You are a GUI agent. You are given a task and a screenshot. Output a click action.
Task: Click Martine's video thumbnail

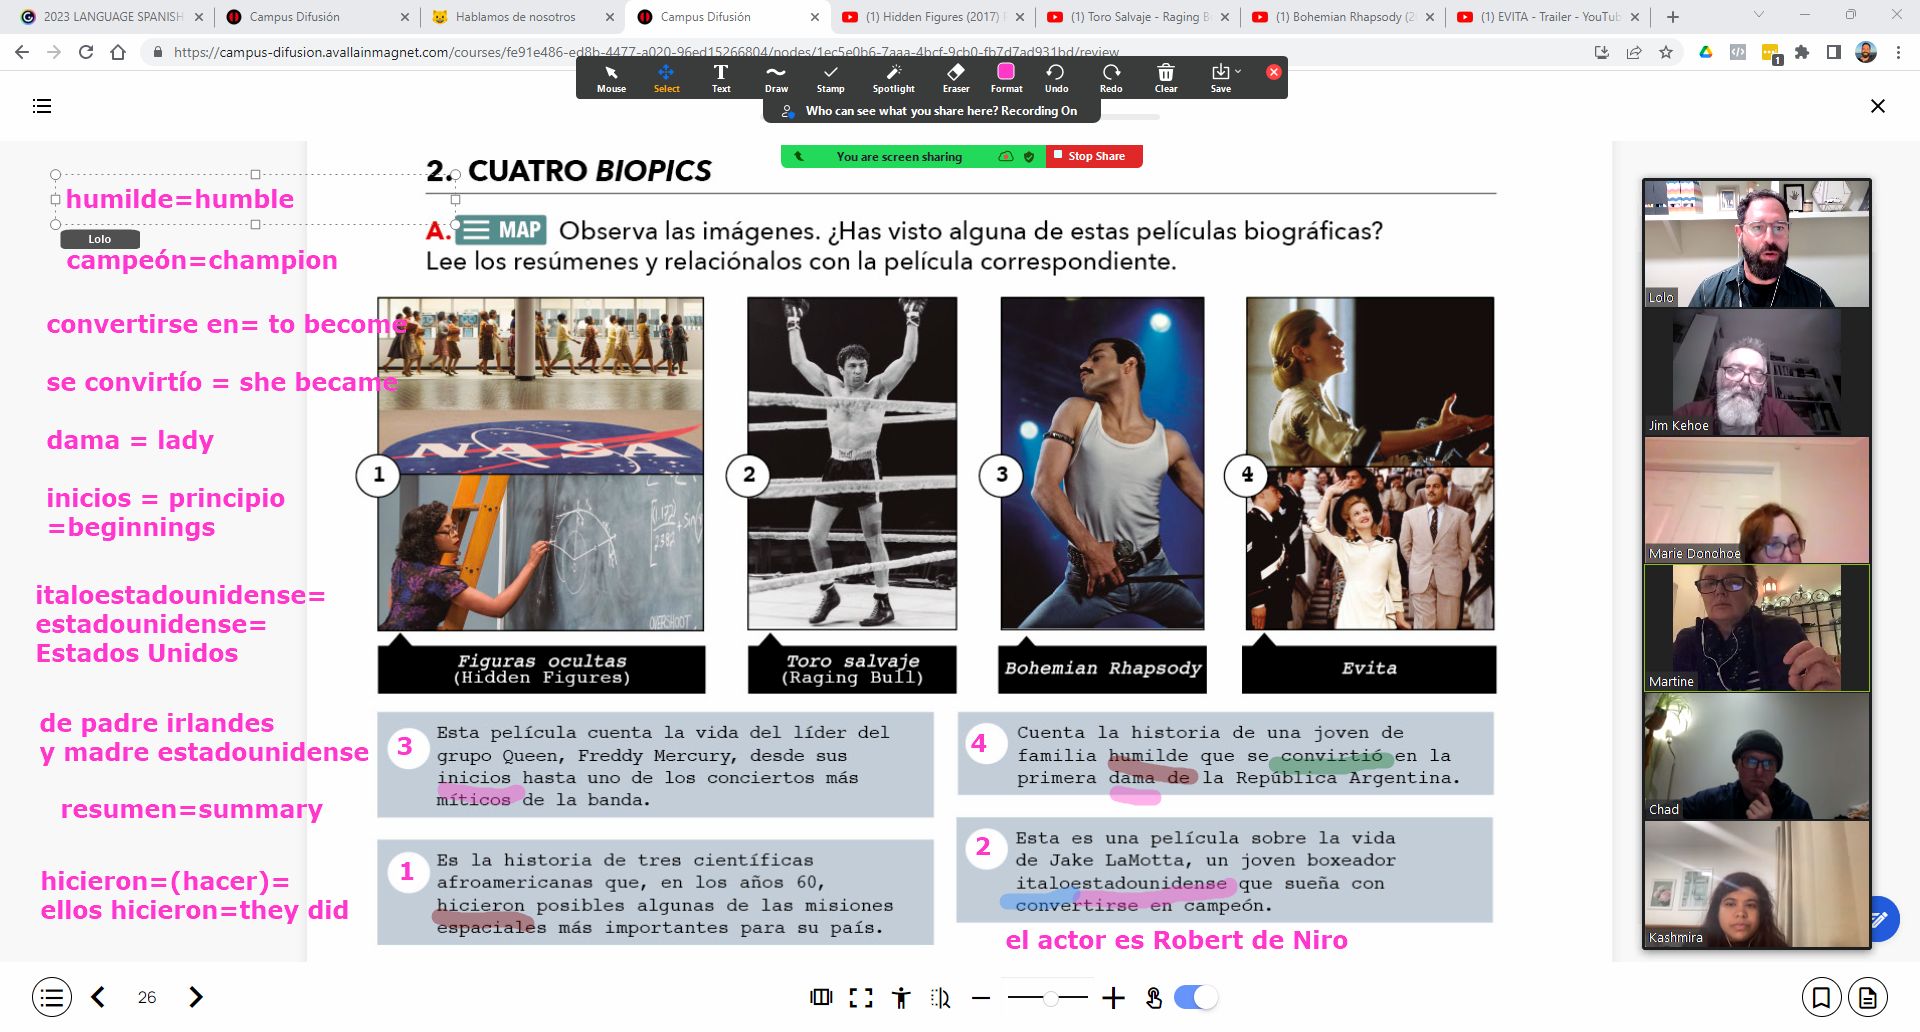coord(1756,628)
